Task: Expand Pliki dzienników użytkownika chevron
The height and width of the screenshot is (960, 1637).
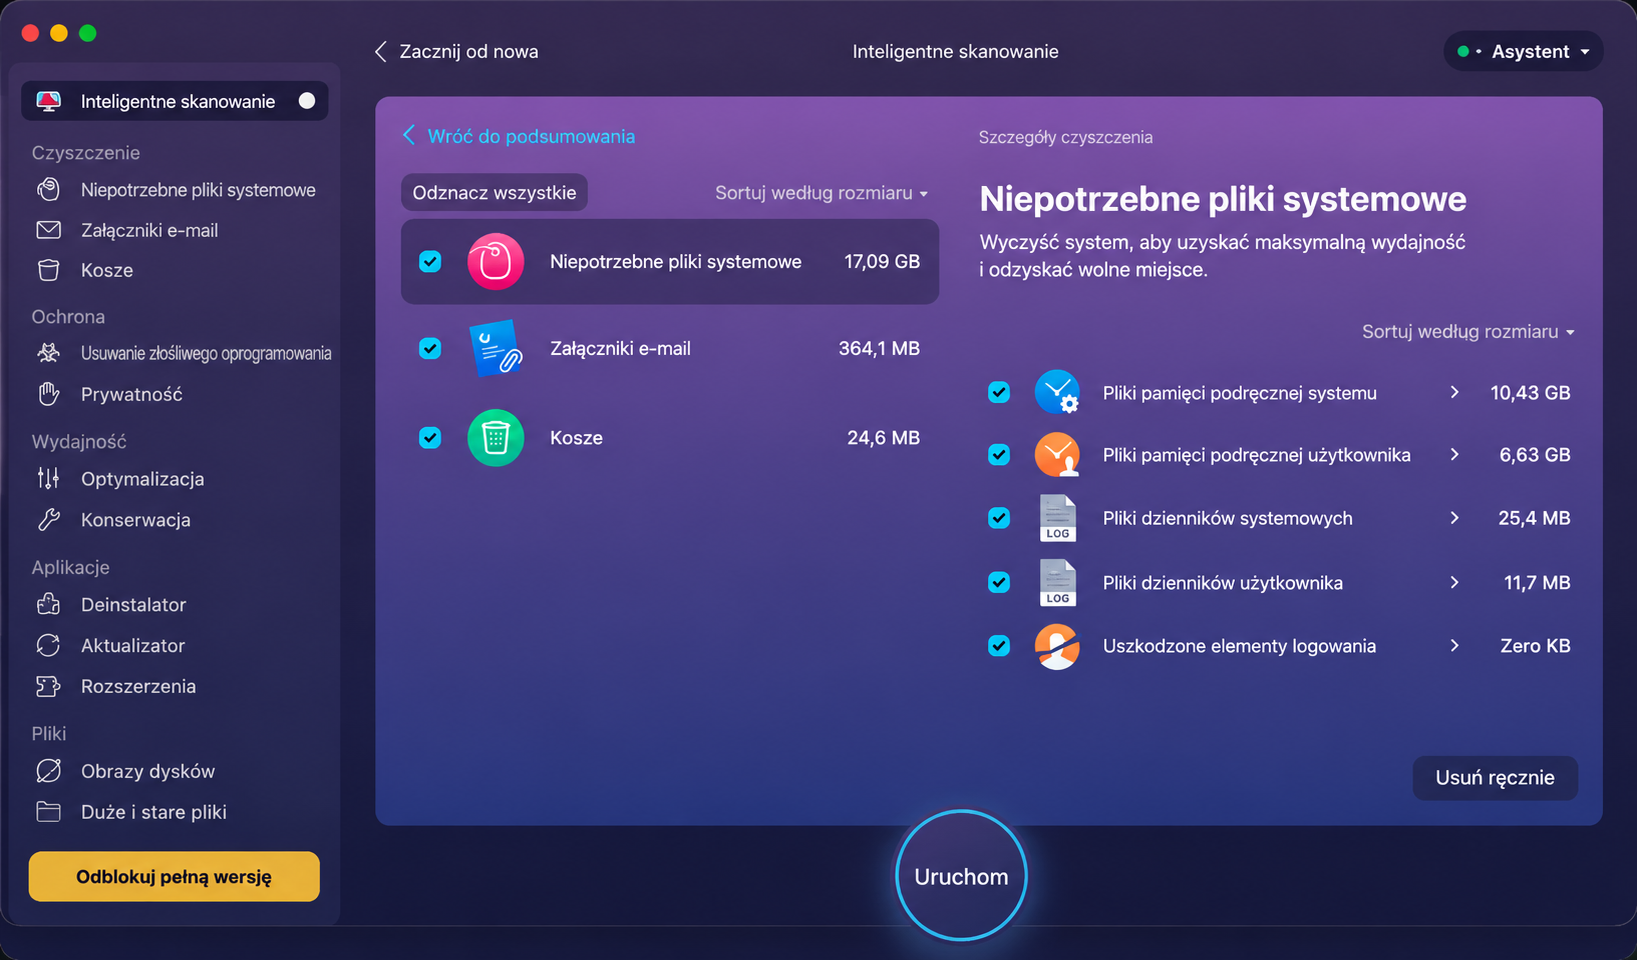Action: point(1454,582)
